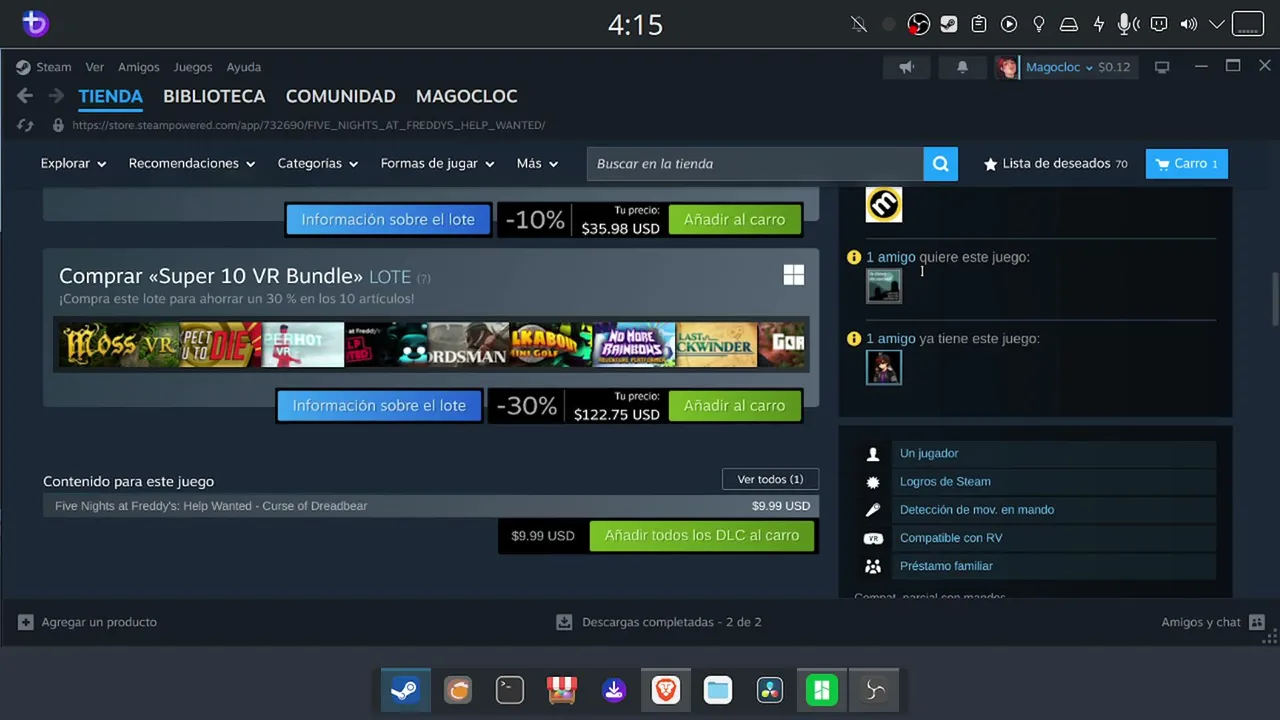Toggle system notifications with the crossed bell icon
This screenshot has height=720, width=1280.
pyautogui.click(x=858, y=25)
